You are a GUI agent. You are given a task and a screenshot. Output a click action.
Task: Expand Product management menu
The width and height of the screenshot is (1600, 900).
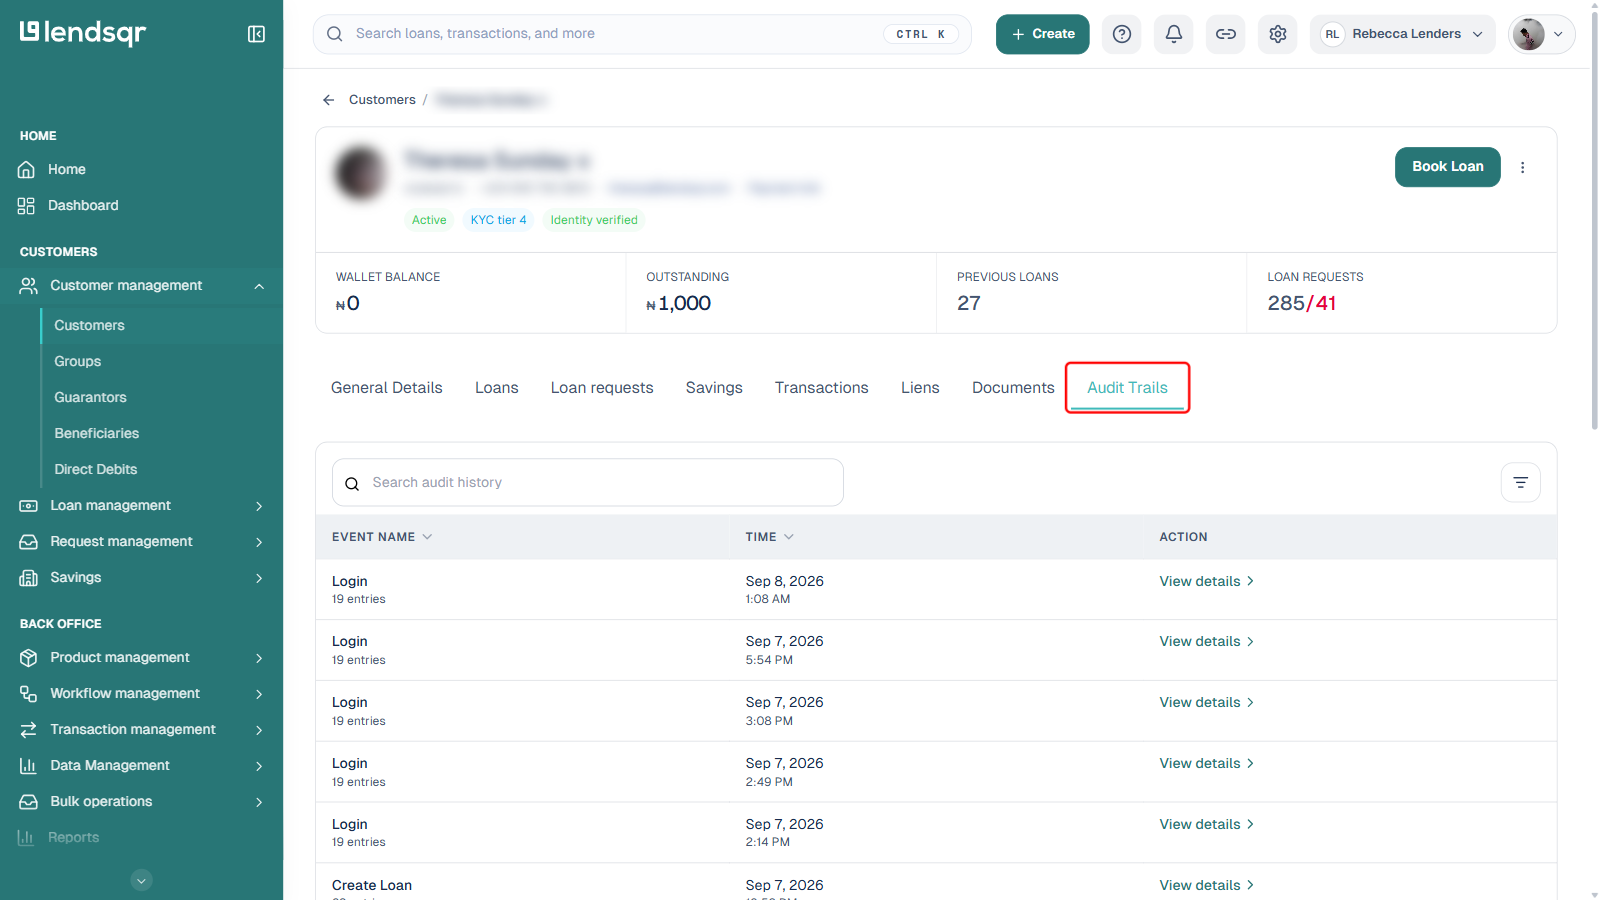pyautogui.click(x=141, y=658)
